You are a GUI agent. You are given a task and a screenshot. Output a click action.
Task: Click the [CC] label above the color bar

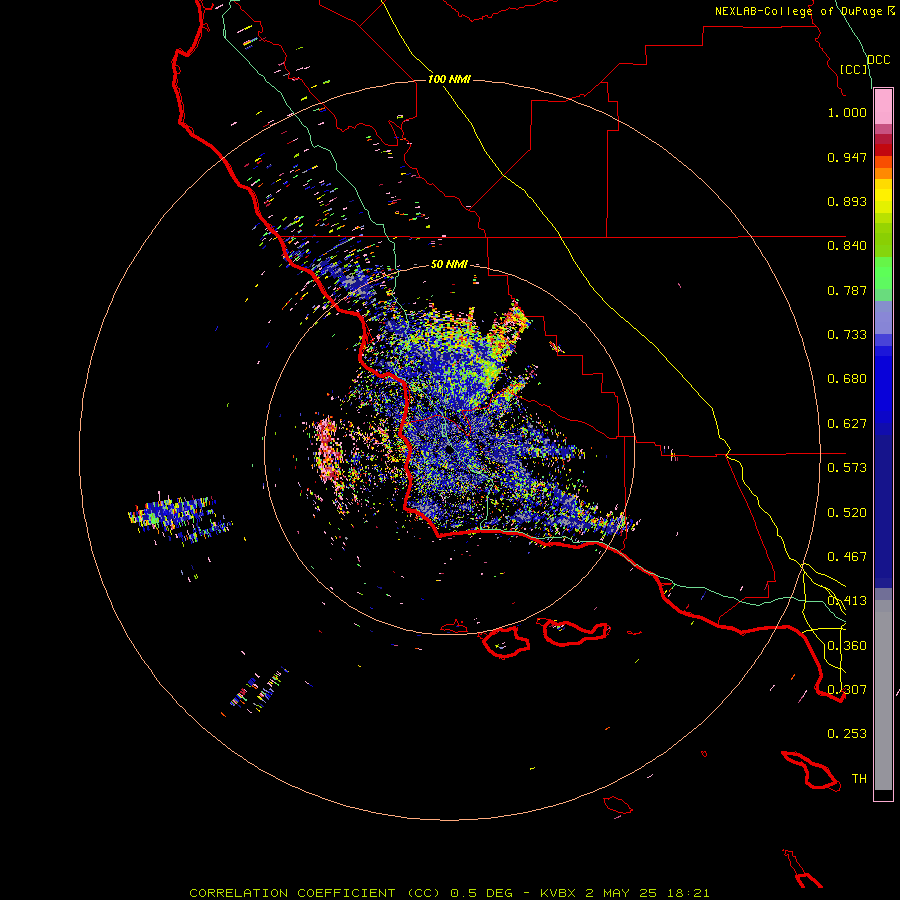click(x=854, y=69)
